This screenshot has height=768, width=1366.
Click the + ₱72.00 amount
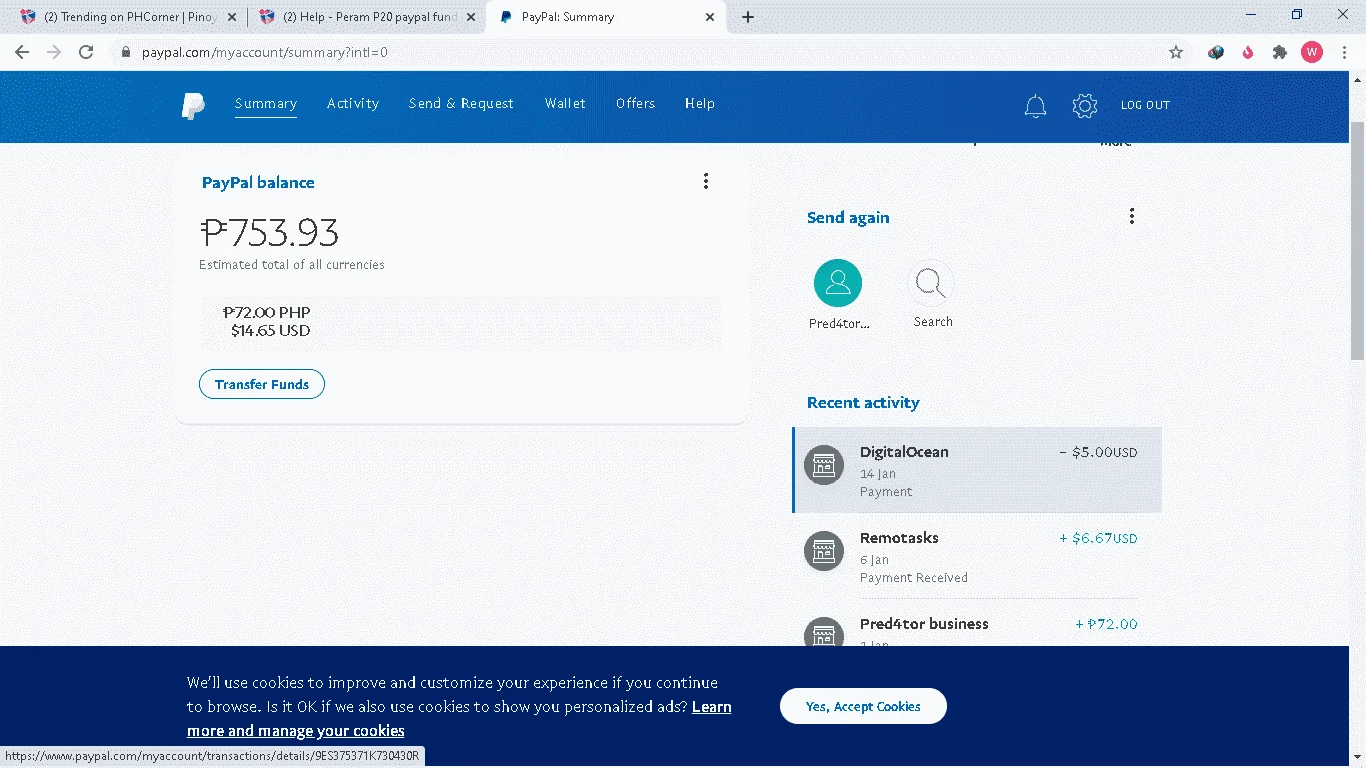tap(1106, 624)
